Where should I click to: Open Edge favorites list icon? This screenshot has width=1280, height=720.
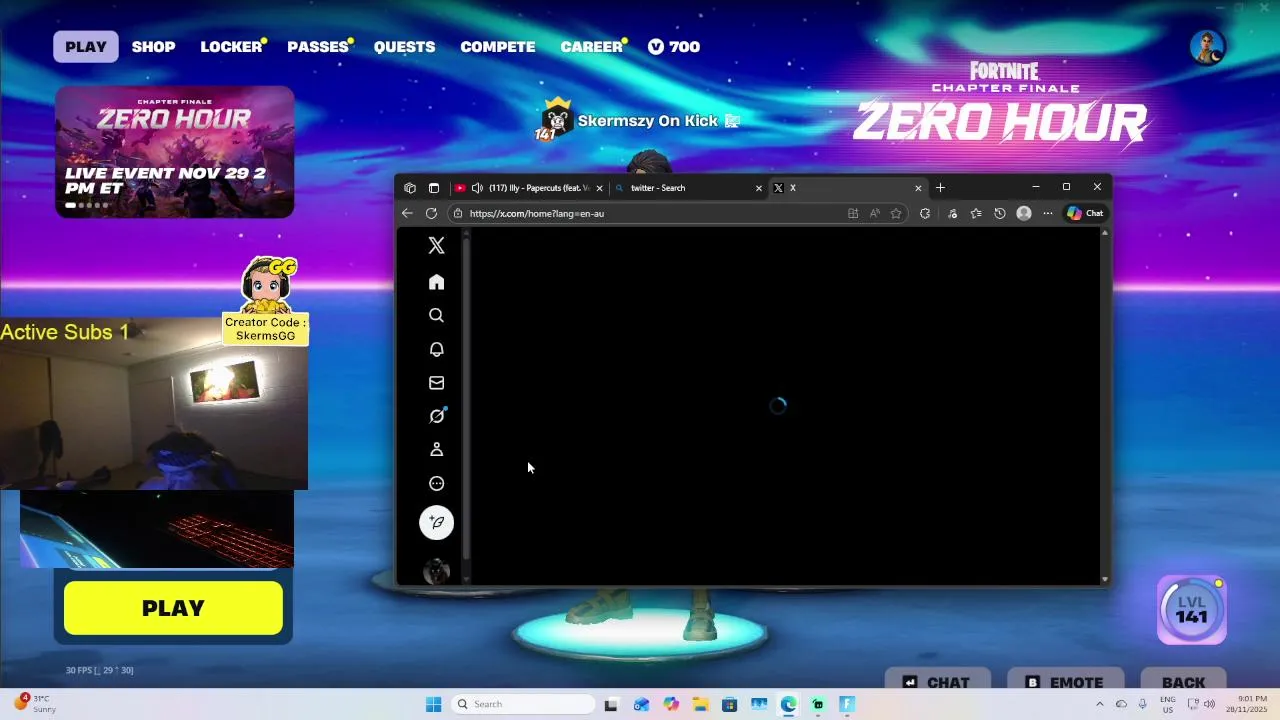(976, 213)
